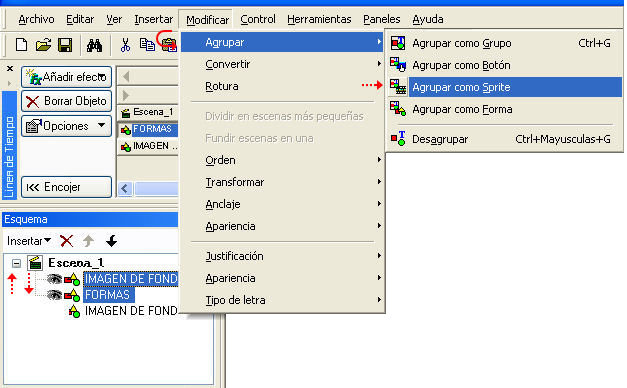Viewport: 627px width, 388px height.
Task: Click Linea de Tiempo vertical tab
Action: (9, 145)
